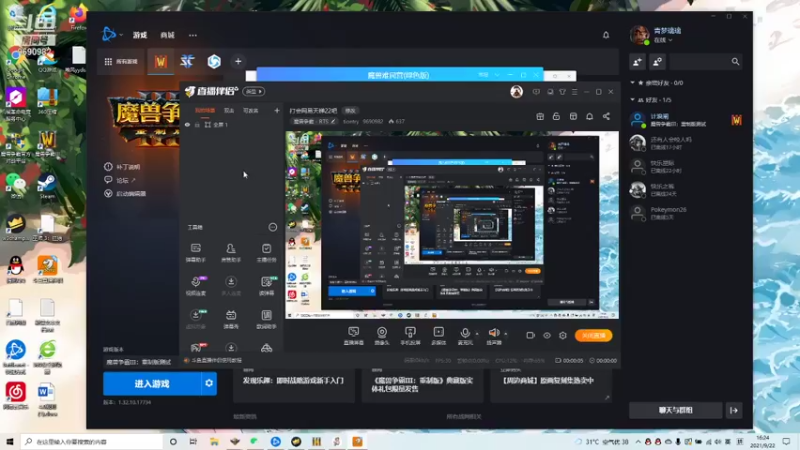This screenshot has height=450, width=800.
Task: Add a 摄像头 webcam source
Action: pos(382,336)
